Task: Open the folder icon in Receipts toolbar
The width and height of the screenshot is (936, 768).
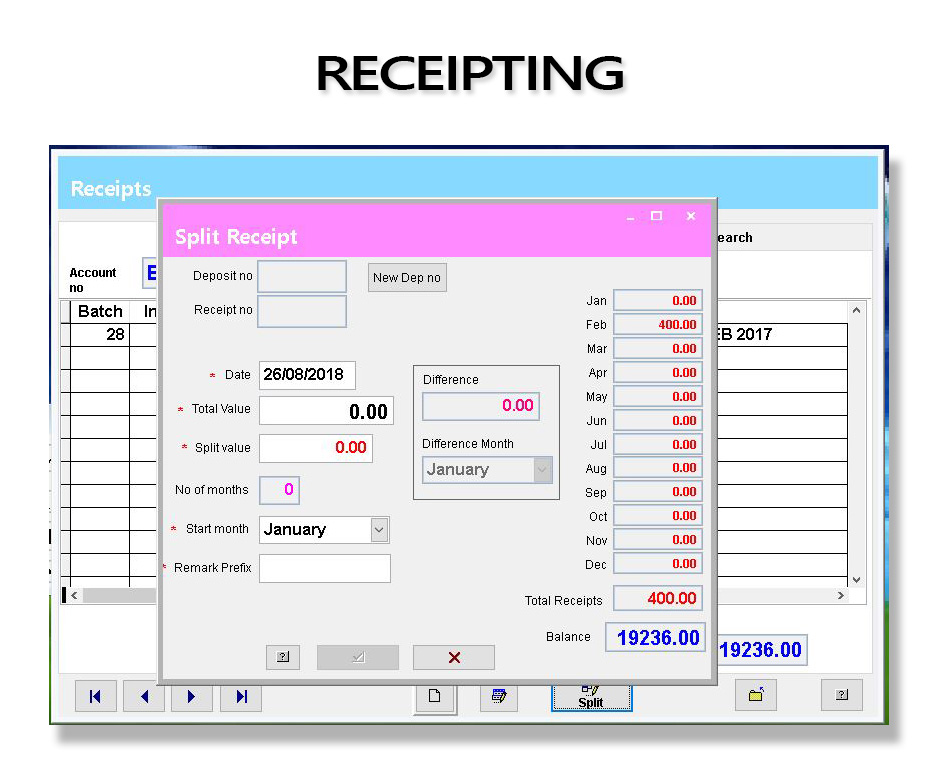Action: pos(755,695)
